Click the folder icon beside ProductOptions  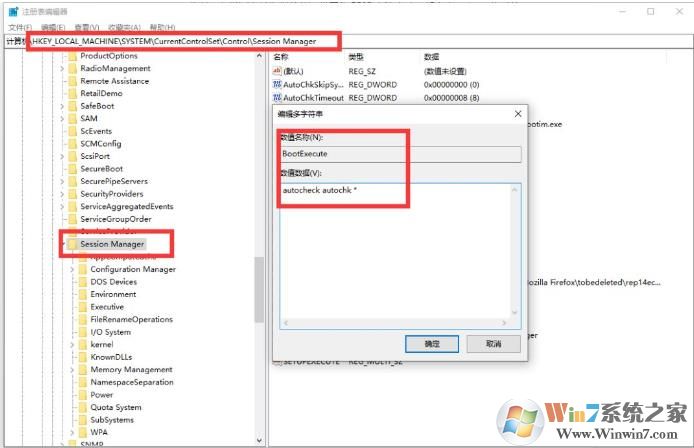pos(73,56)
